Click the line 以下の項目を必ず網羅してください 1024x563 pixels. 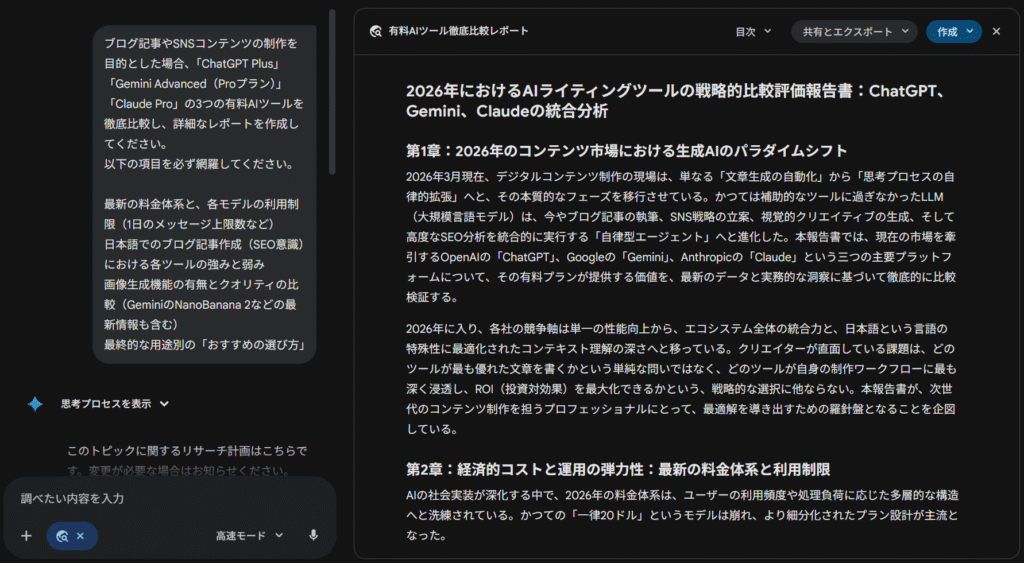(199, 164)
